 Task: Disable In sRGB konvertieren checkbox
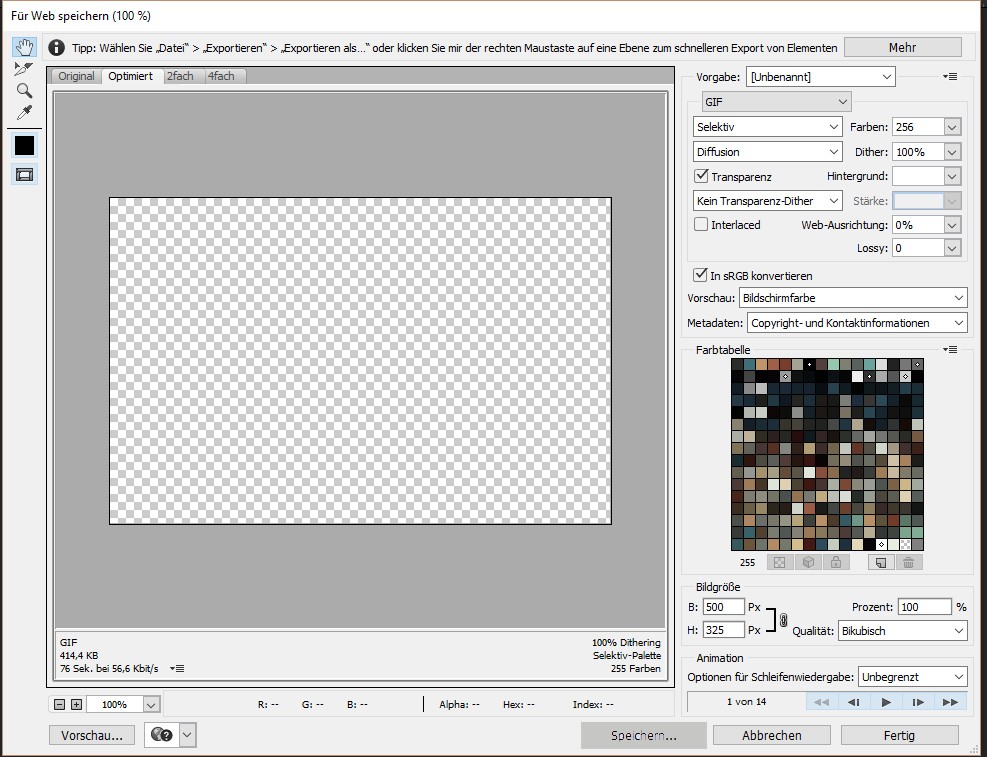(x=701, y=276)
